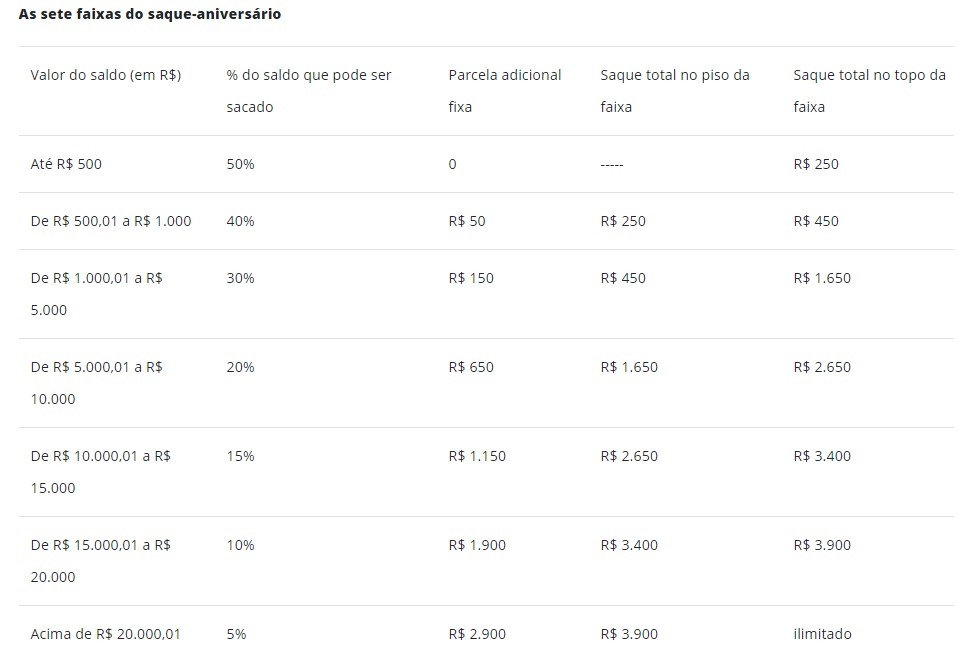Viewport: 958px width, 666px height.
Task: Click the 'Saque total no piso da faixa' header
Action: click(675, 91)
